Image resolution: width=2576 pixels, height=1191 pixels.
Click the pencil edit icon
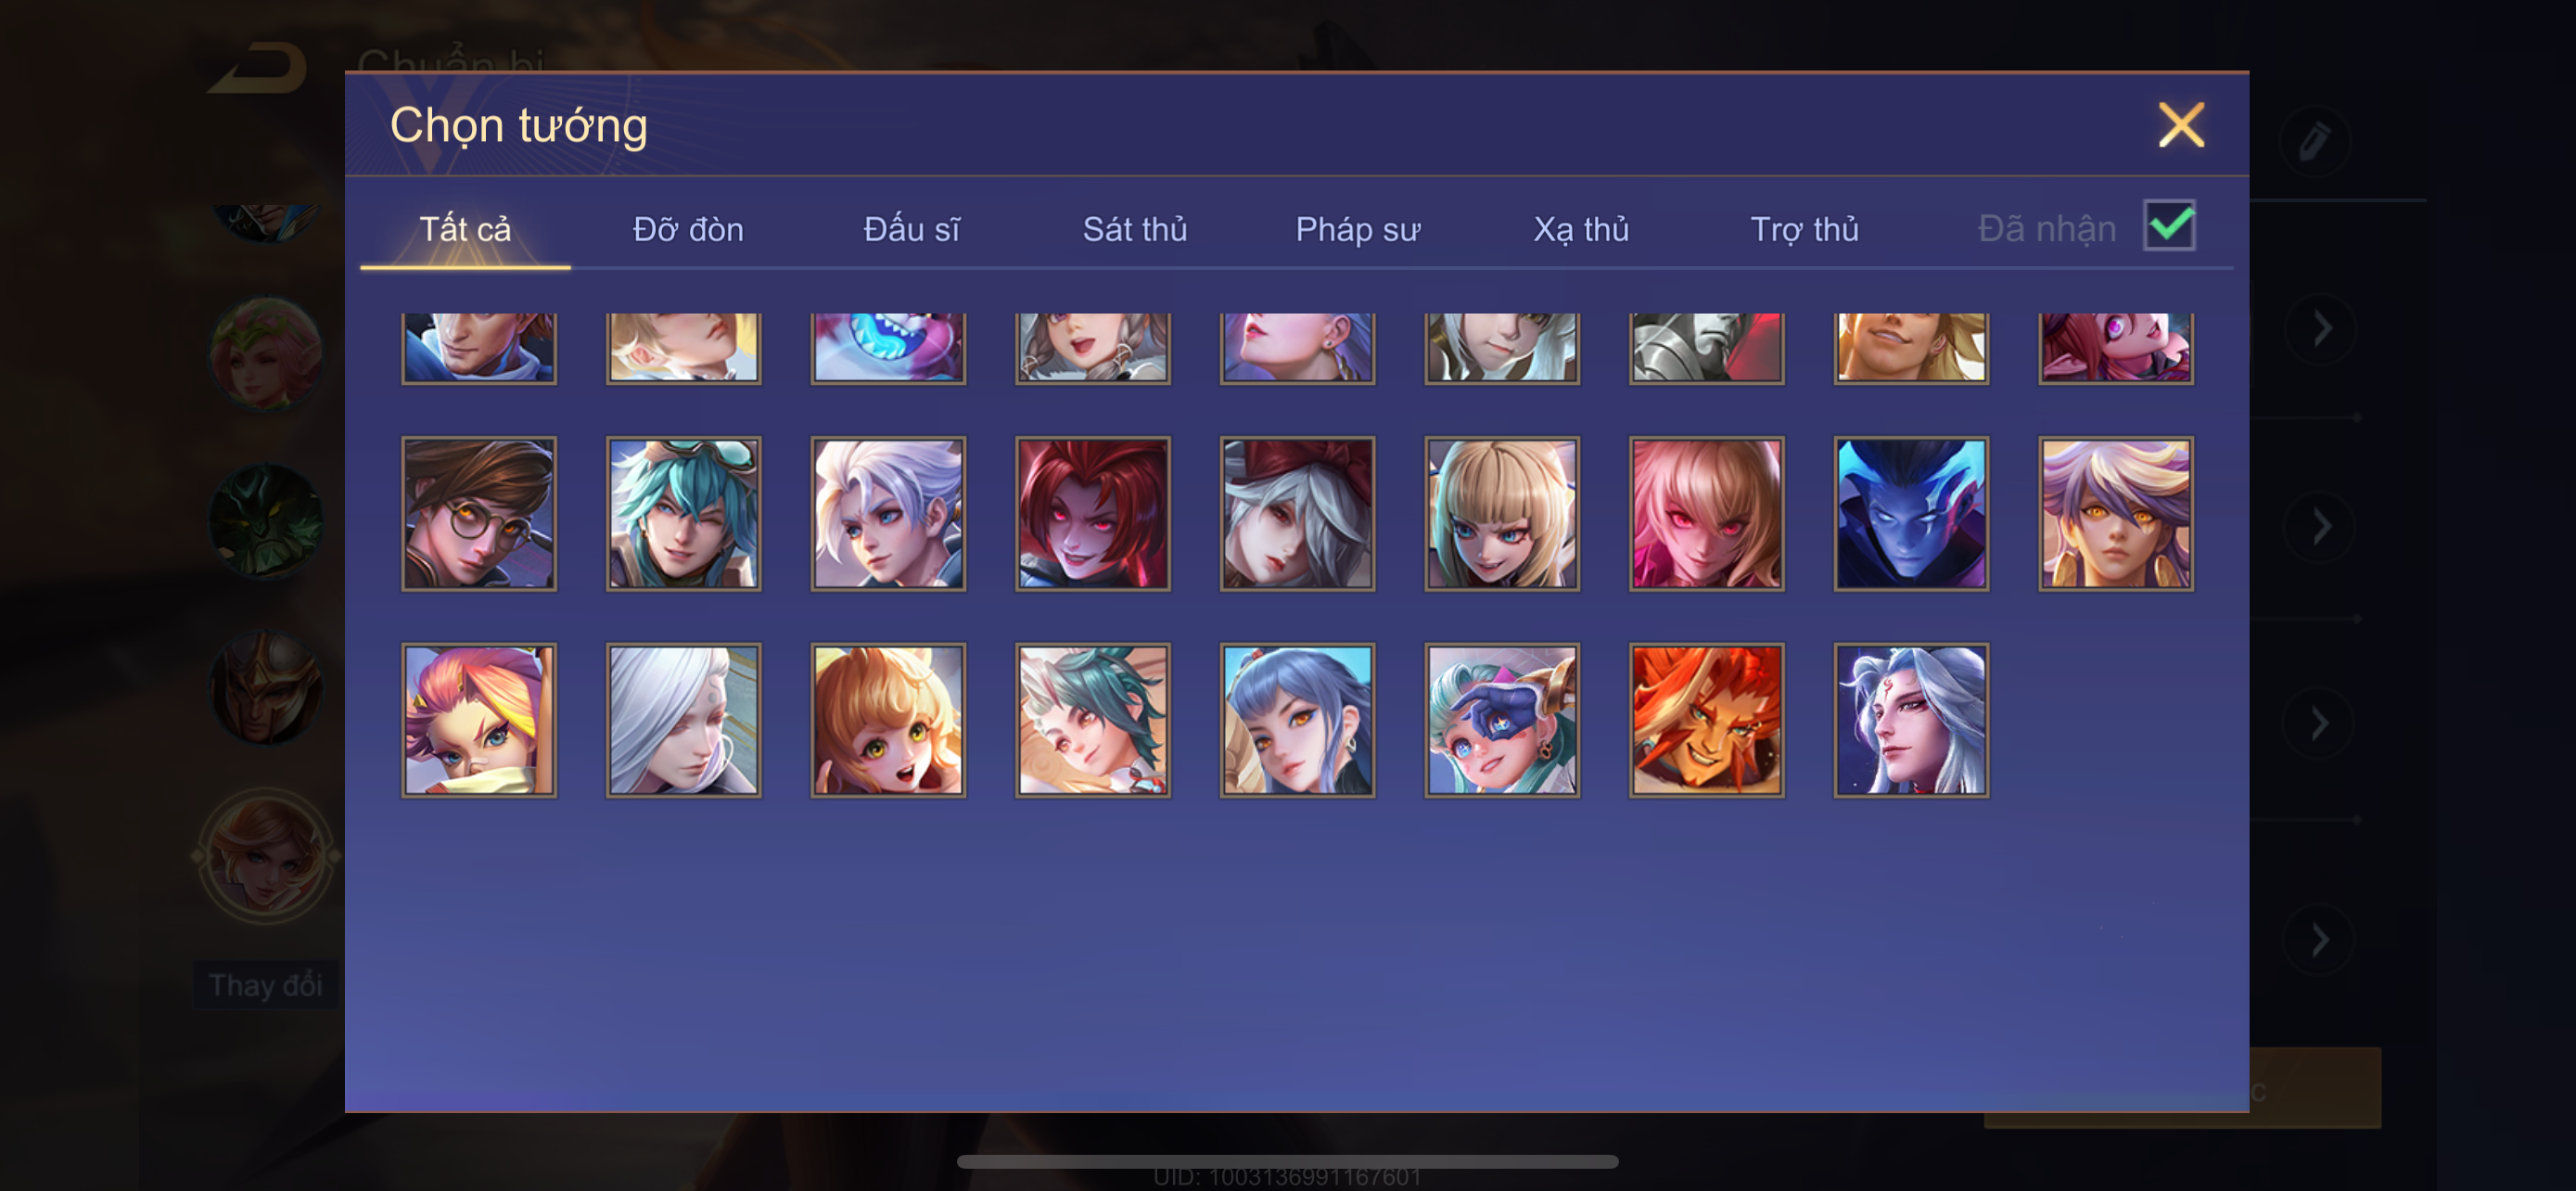pyautogui.click(x=2314, y=141)
